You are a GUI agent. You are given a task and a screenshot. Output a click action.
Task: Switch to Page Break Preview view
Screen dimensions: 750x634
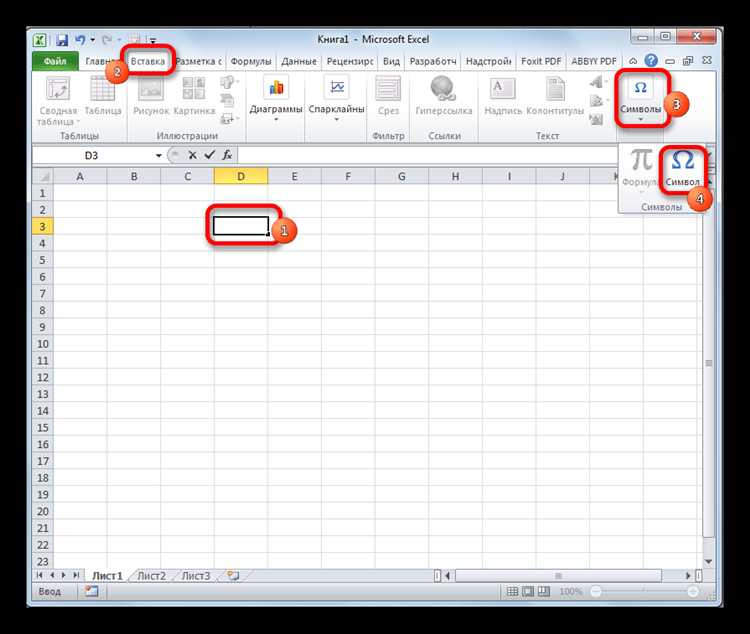pyautogui.click(x=544, y=591)
